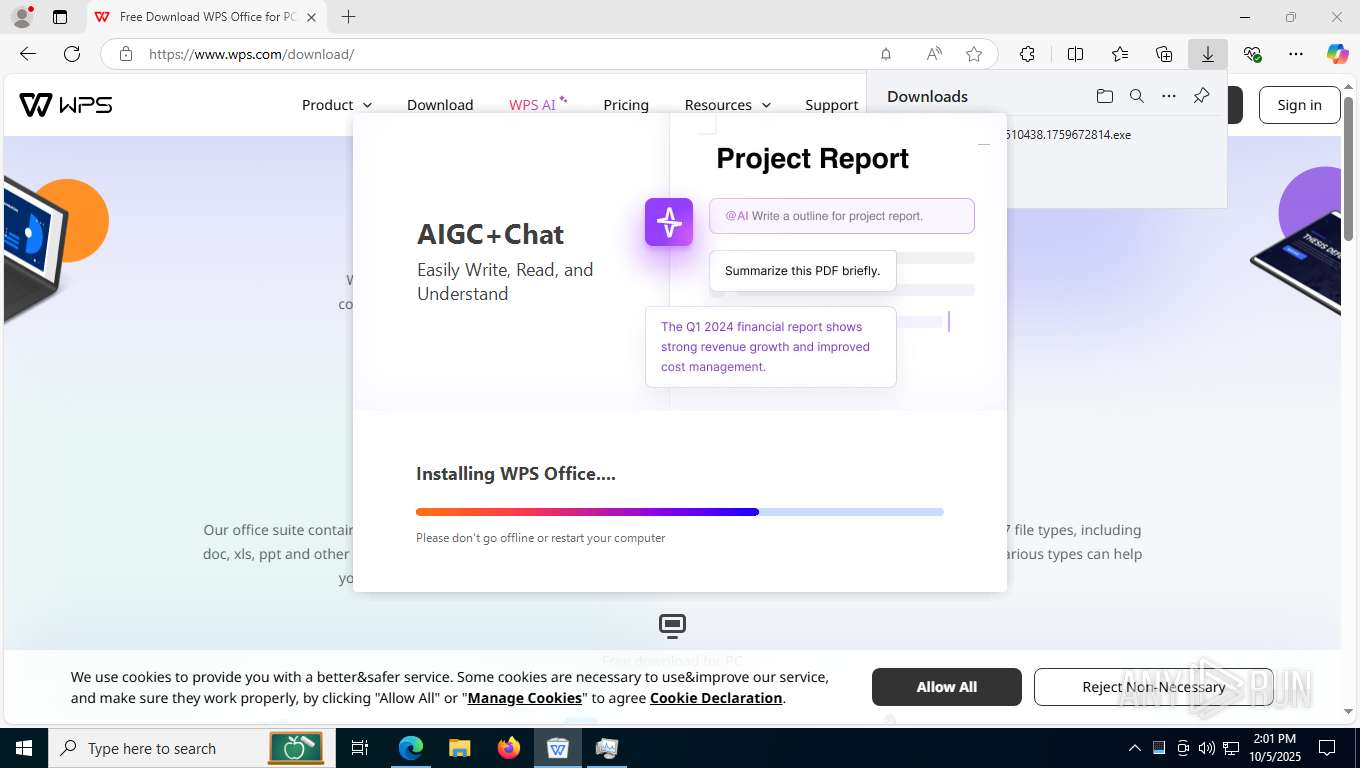Activate the Read Aloud icon
The width and height of the screenshot is (1360, 768).
pos(934,54)
